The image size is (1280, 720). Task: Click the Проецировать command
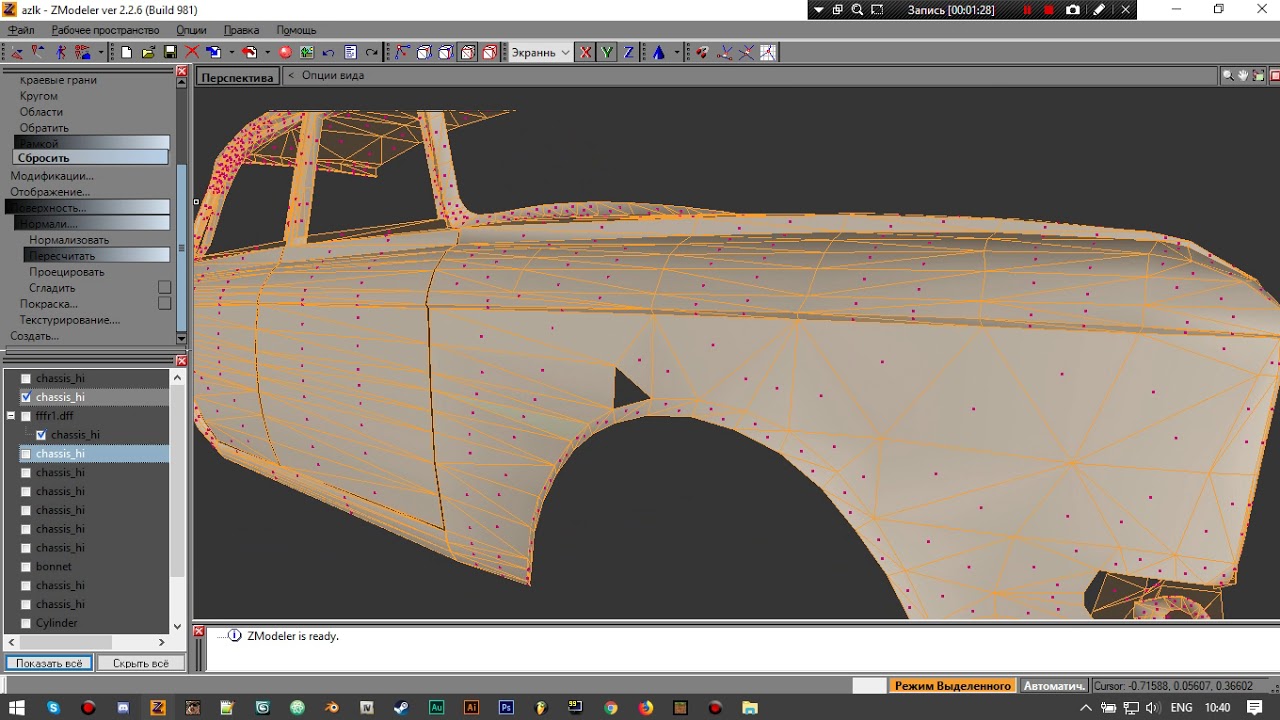[x=66, y=272]
